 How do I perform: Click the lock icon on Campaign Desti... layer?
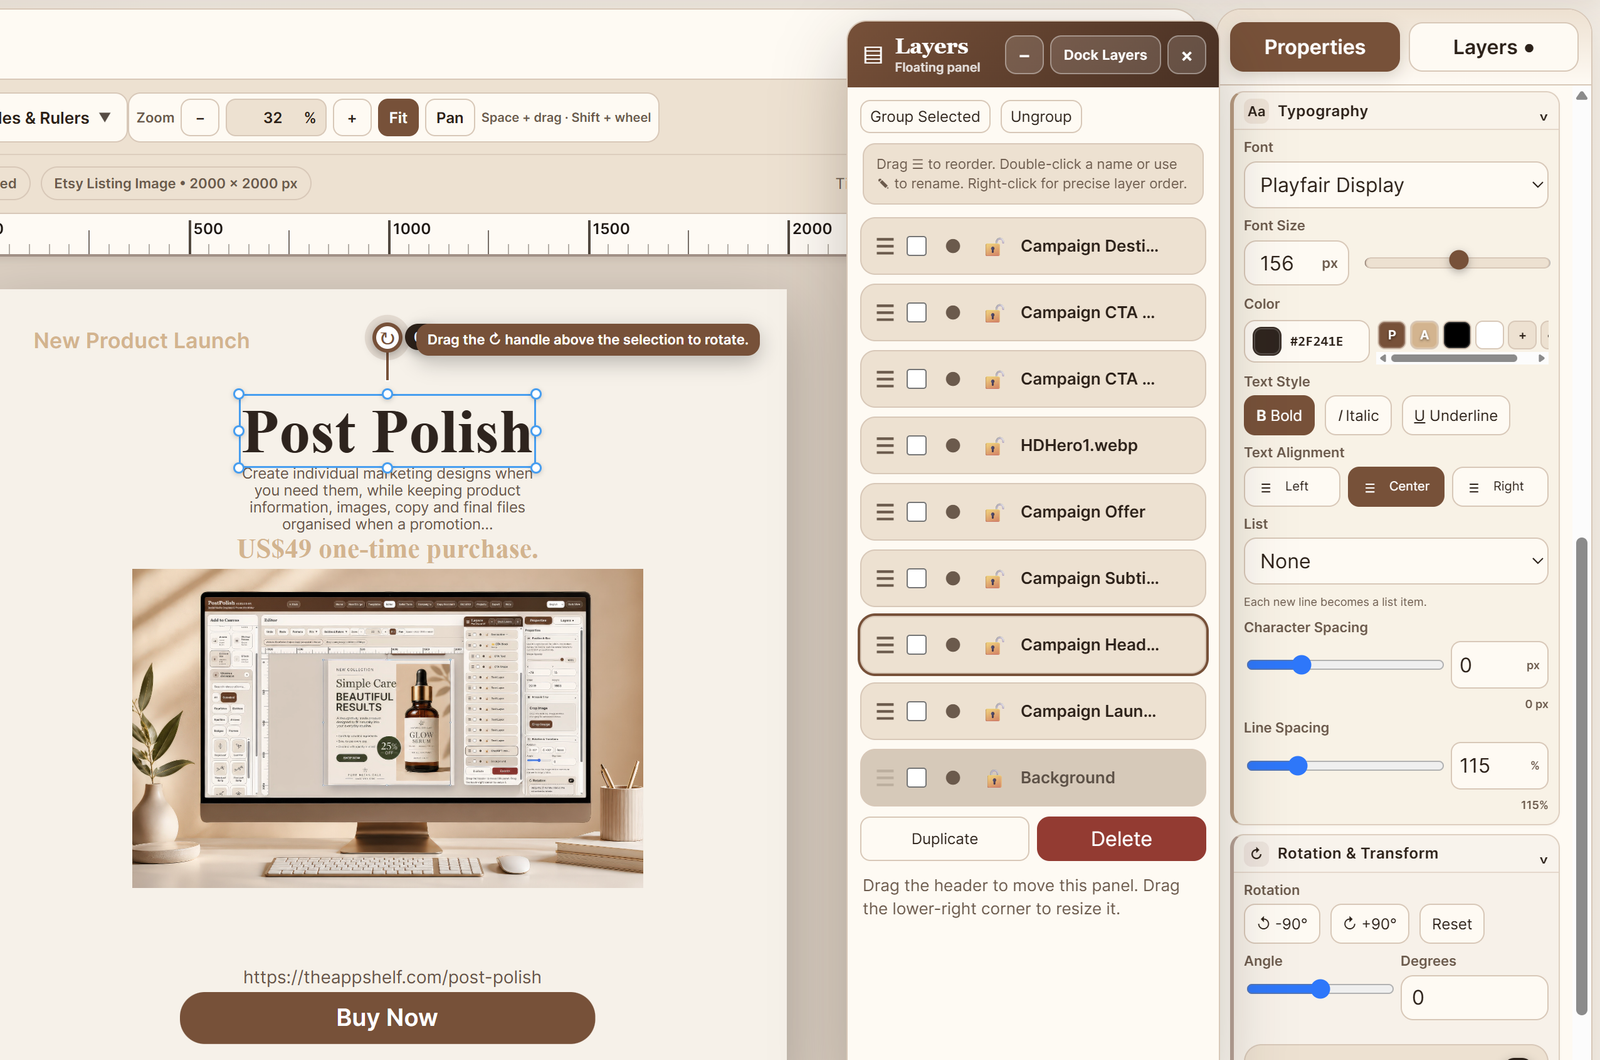tap(993, 246)
